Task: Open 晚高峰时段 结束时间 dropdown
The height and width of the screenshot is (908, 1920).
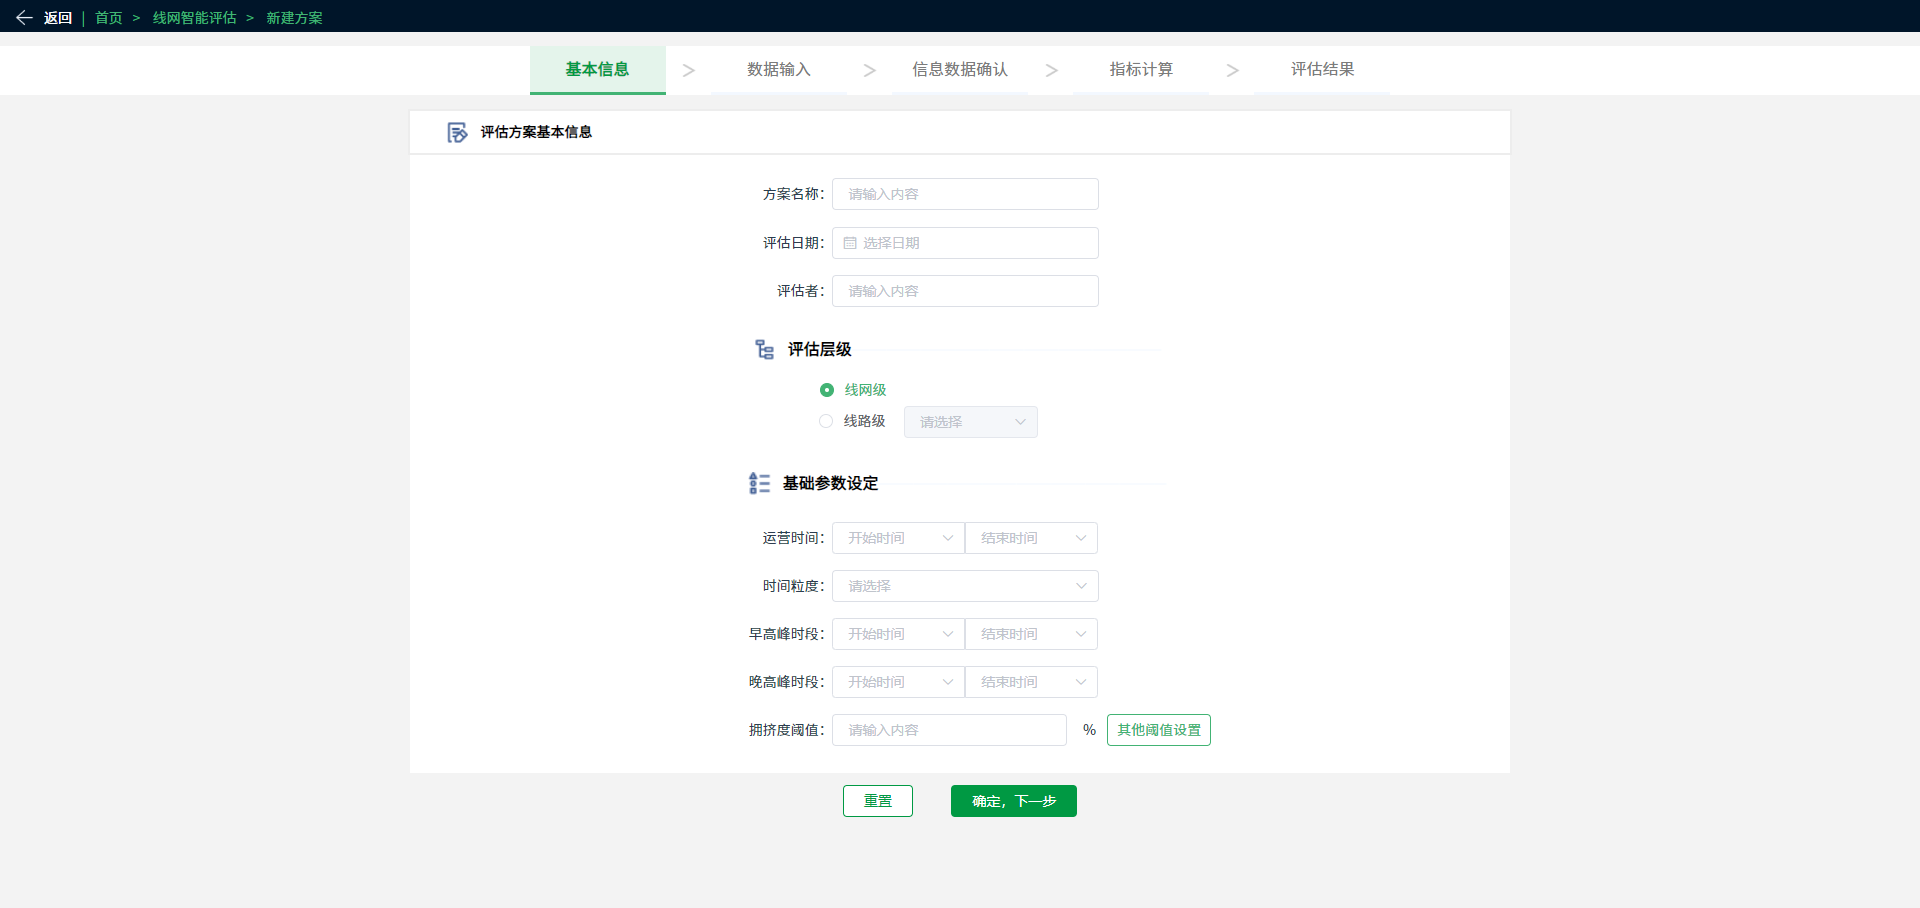Action: [1031, 682]
